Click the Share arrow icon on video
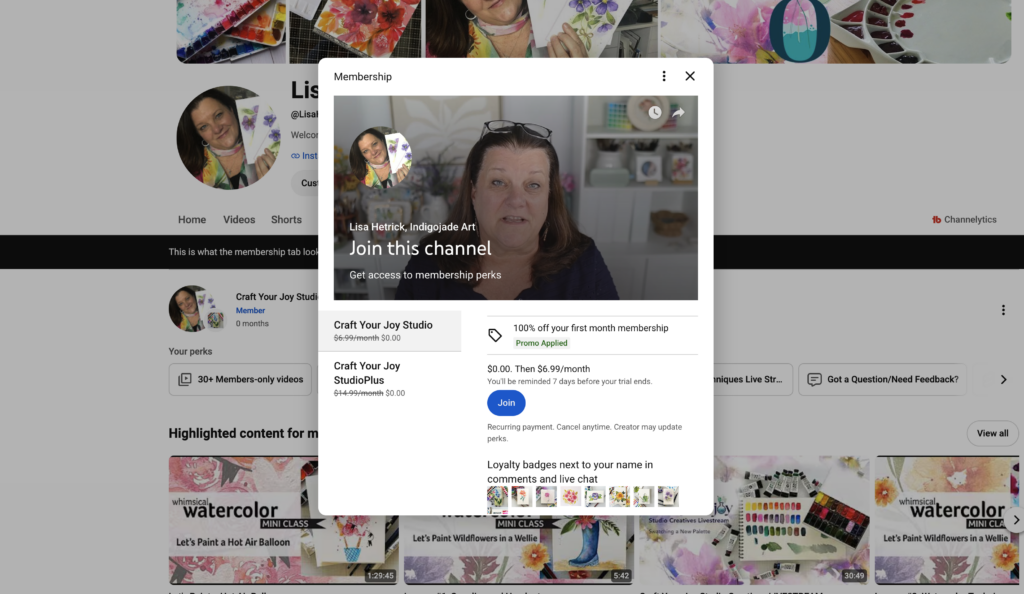The height and width of the screenshot is (594, 1024). click(x=679, y=112)
